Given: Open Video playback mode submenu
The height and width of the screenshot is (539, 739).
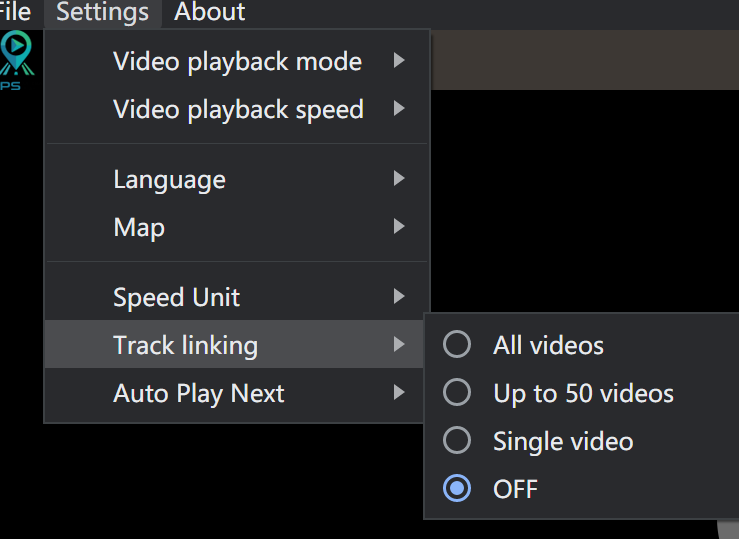Looking at the screenshot, I should pos(238,61).
